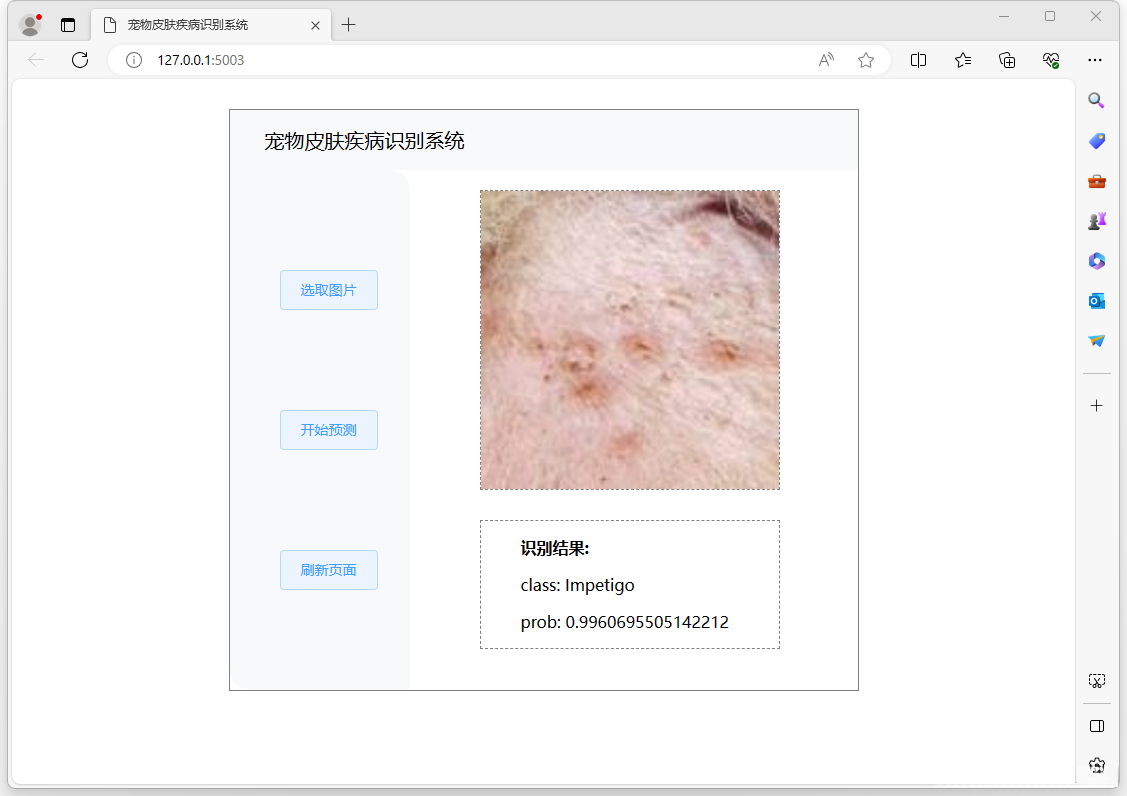Launch Games from the chess piece sidebar icon
Viewport: 1127px width, 796px height.
click(1096, 220)
